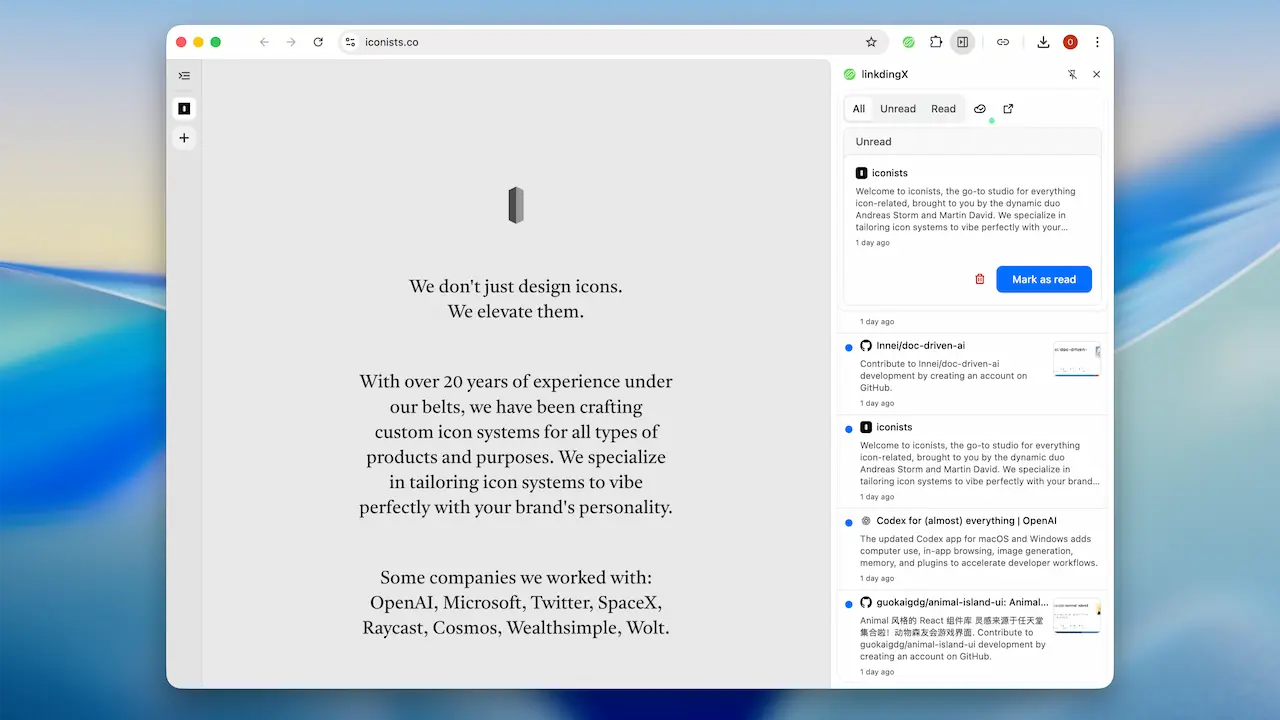
Task: Open the guokaigdg/animal-island-ui bookmark
Action: [962, 602]
